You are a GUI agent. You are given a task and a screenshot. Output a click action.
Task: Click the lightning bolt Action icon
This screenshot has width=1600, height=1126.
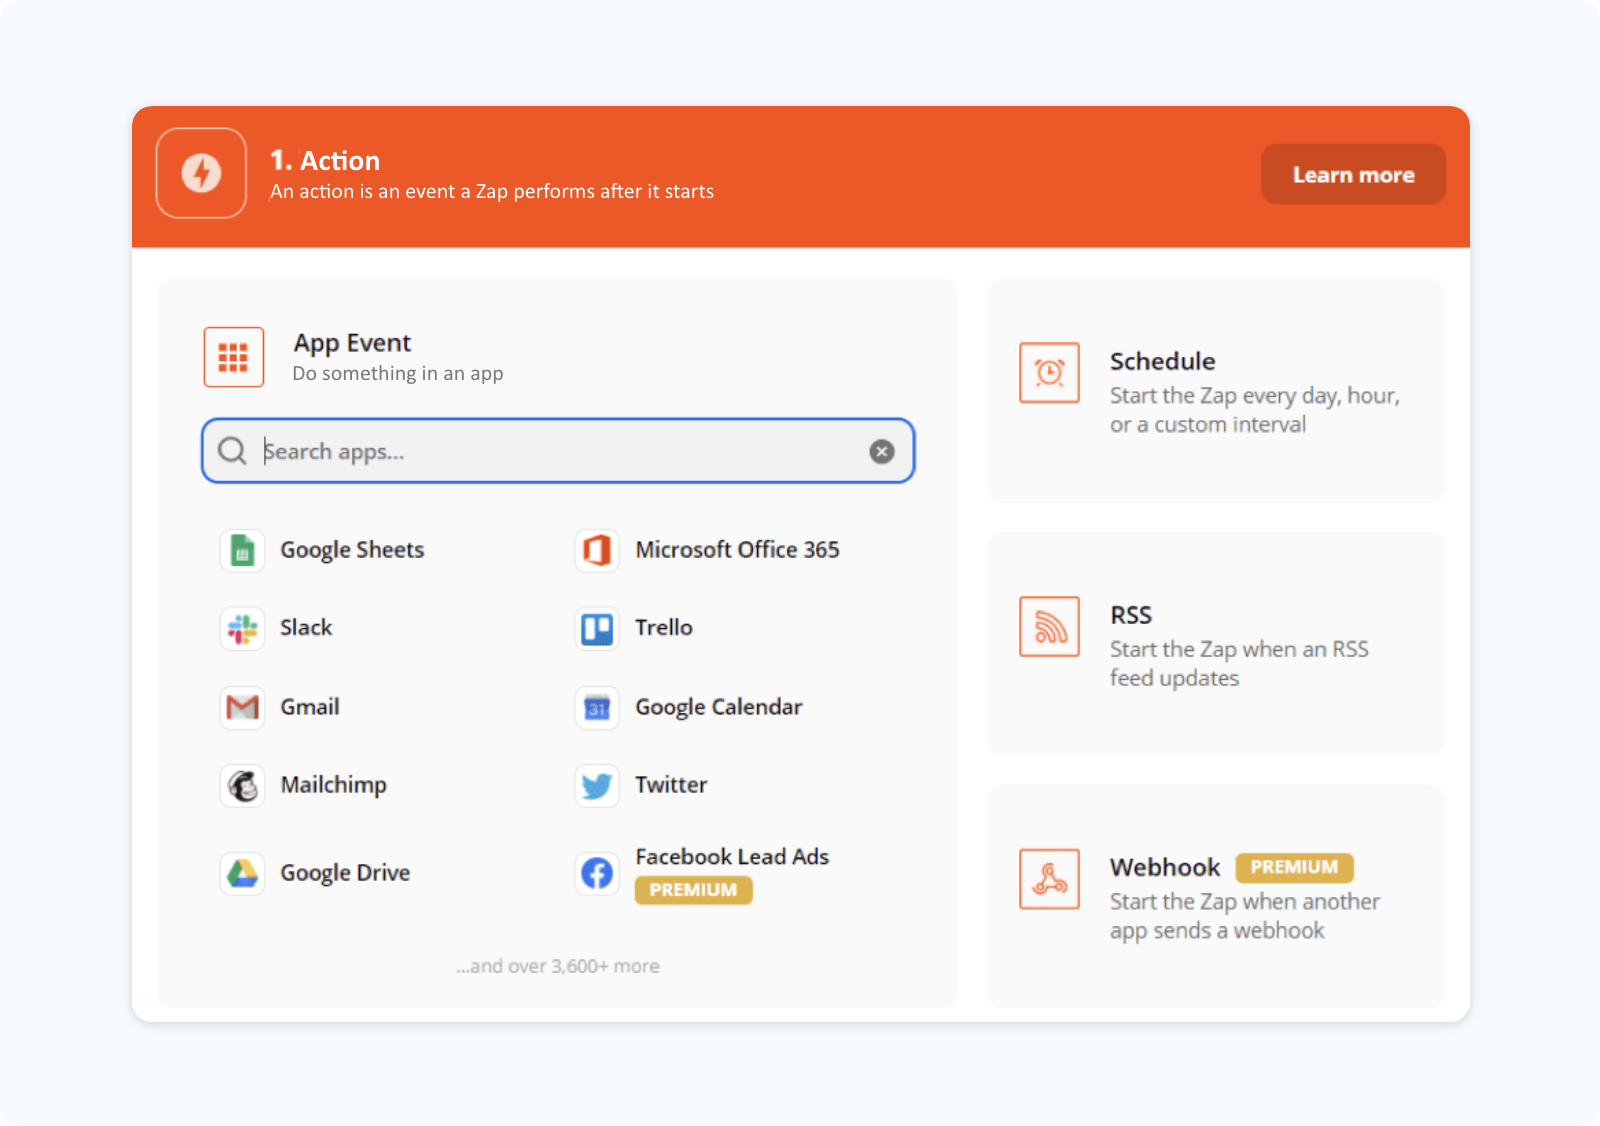[201, 173]
